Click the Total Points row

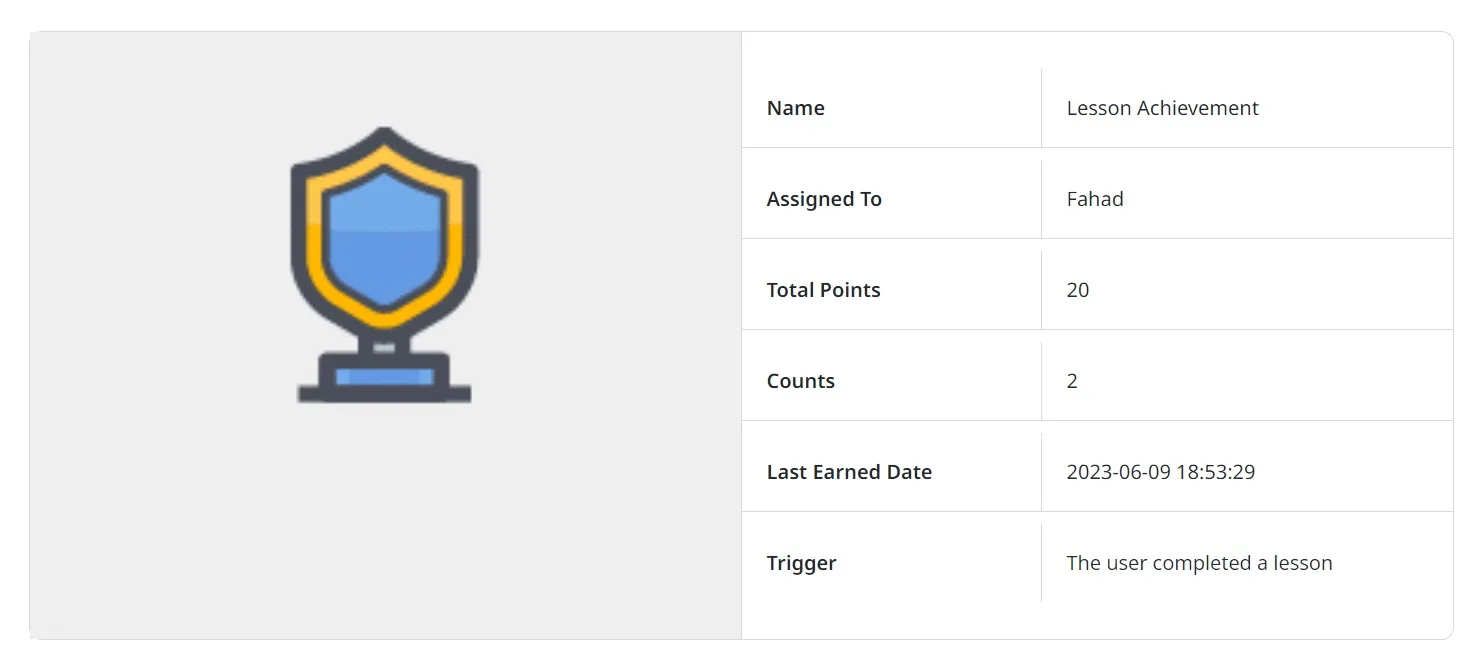823,289
